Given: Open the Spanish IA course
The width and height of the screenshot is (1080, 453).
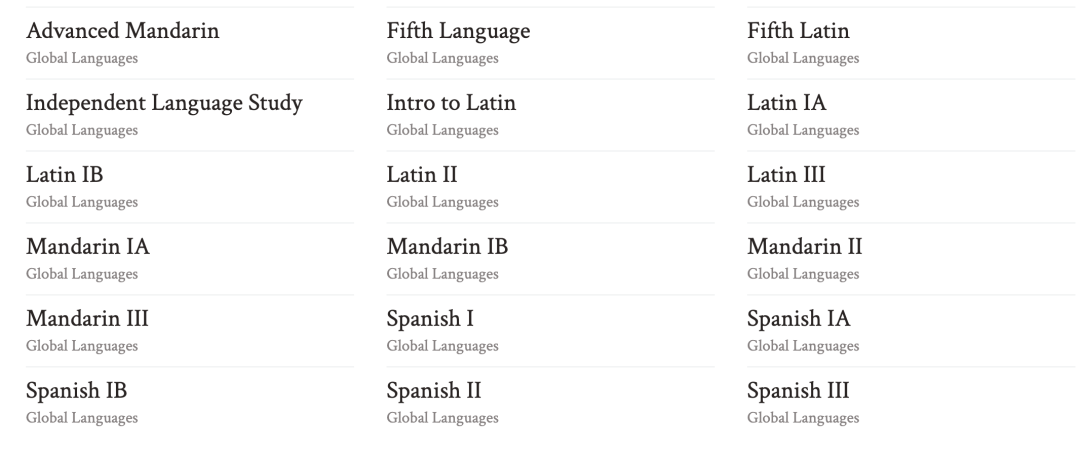Looking at the screenshot, I should click(x=798, y=319).
